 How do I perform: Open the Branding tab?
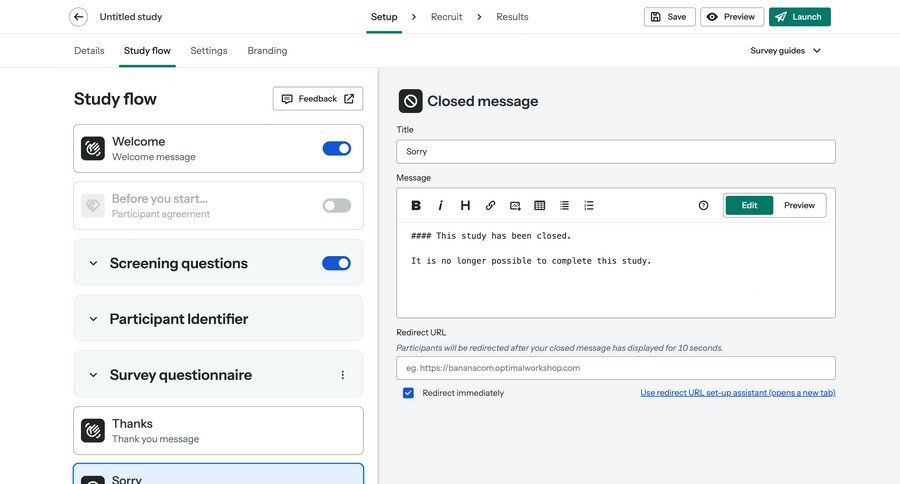click(x=267, y=51)
